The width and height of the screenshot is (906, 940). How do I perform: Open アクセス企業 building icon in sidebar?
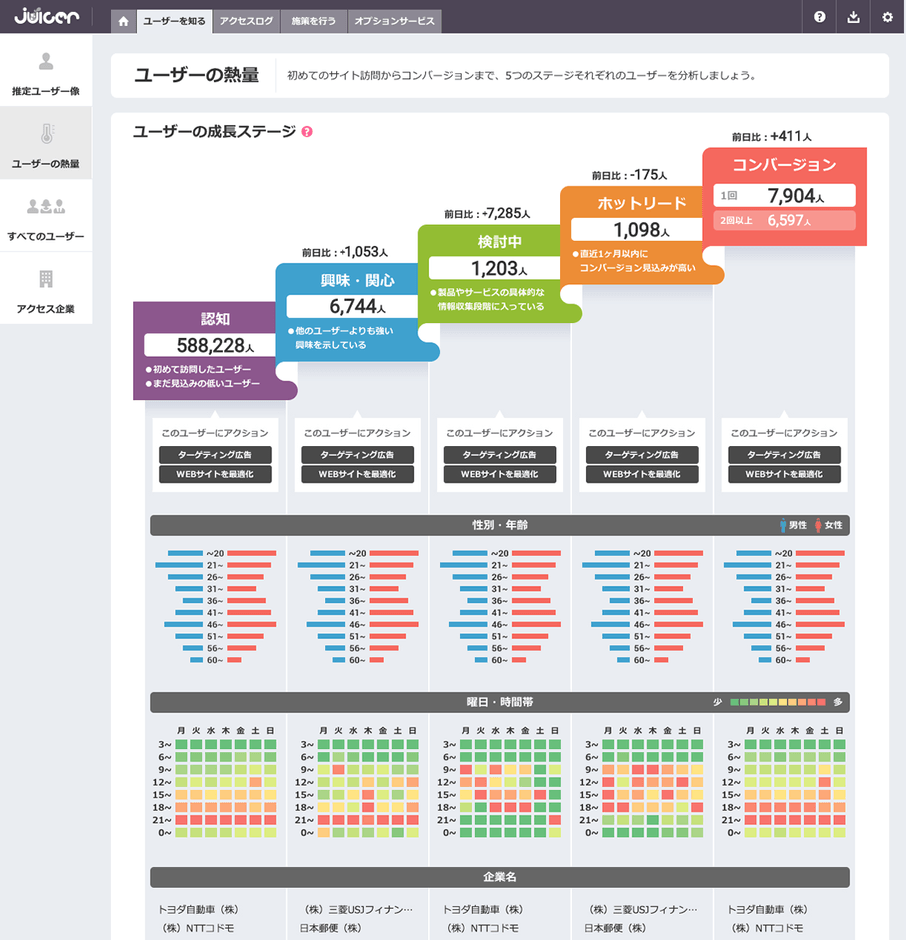(46, 280)
